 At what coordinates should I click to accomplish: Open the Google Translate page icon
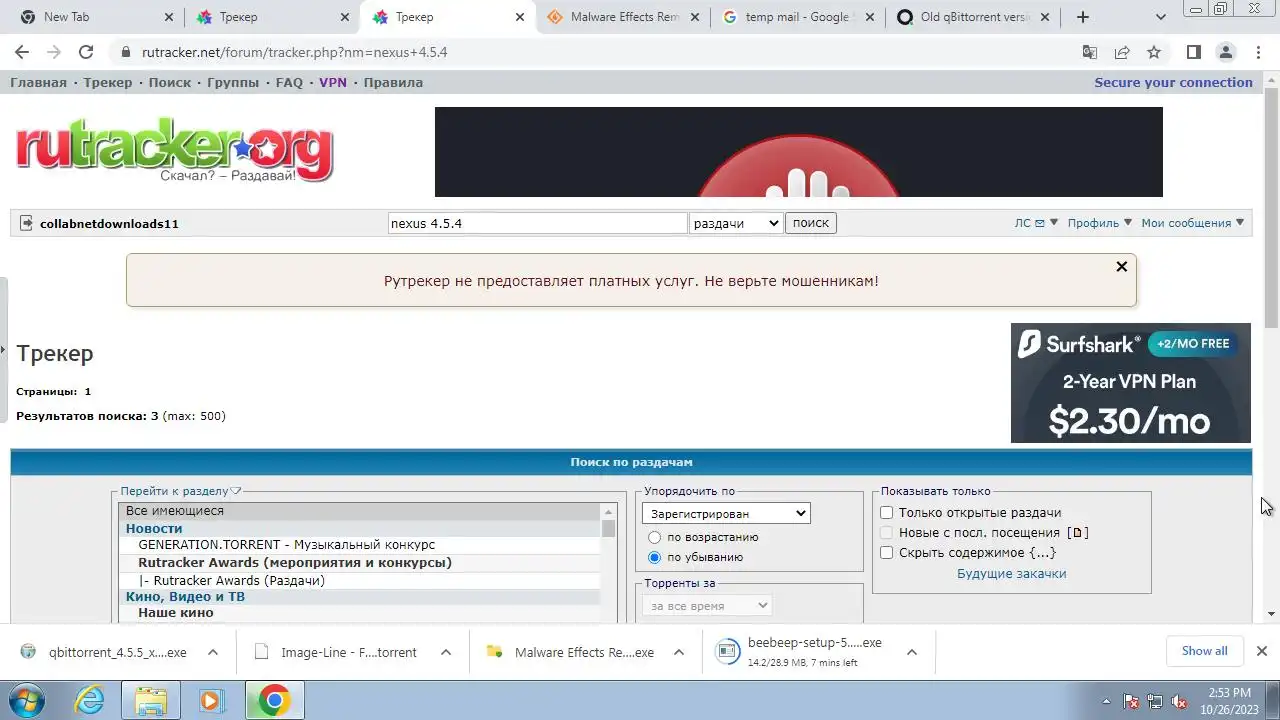pyautogui.click(x=1090, y=52)
